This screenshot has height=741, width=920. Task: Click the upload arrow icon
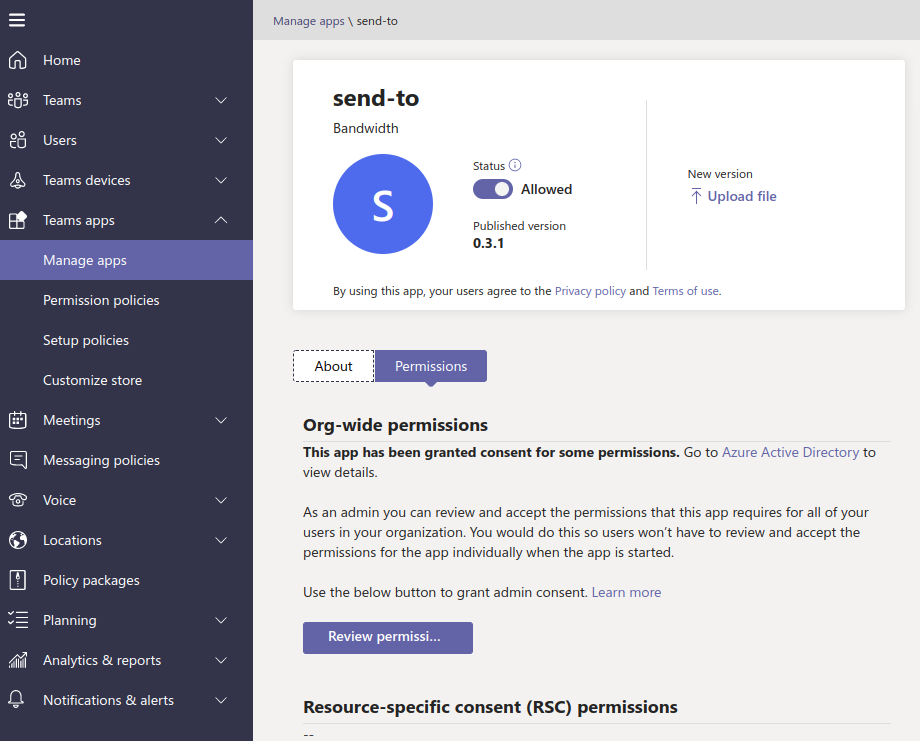point(696,196)
